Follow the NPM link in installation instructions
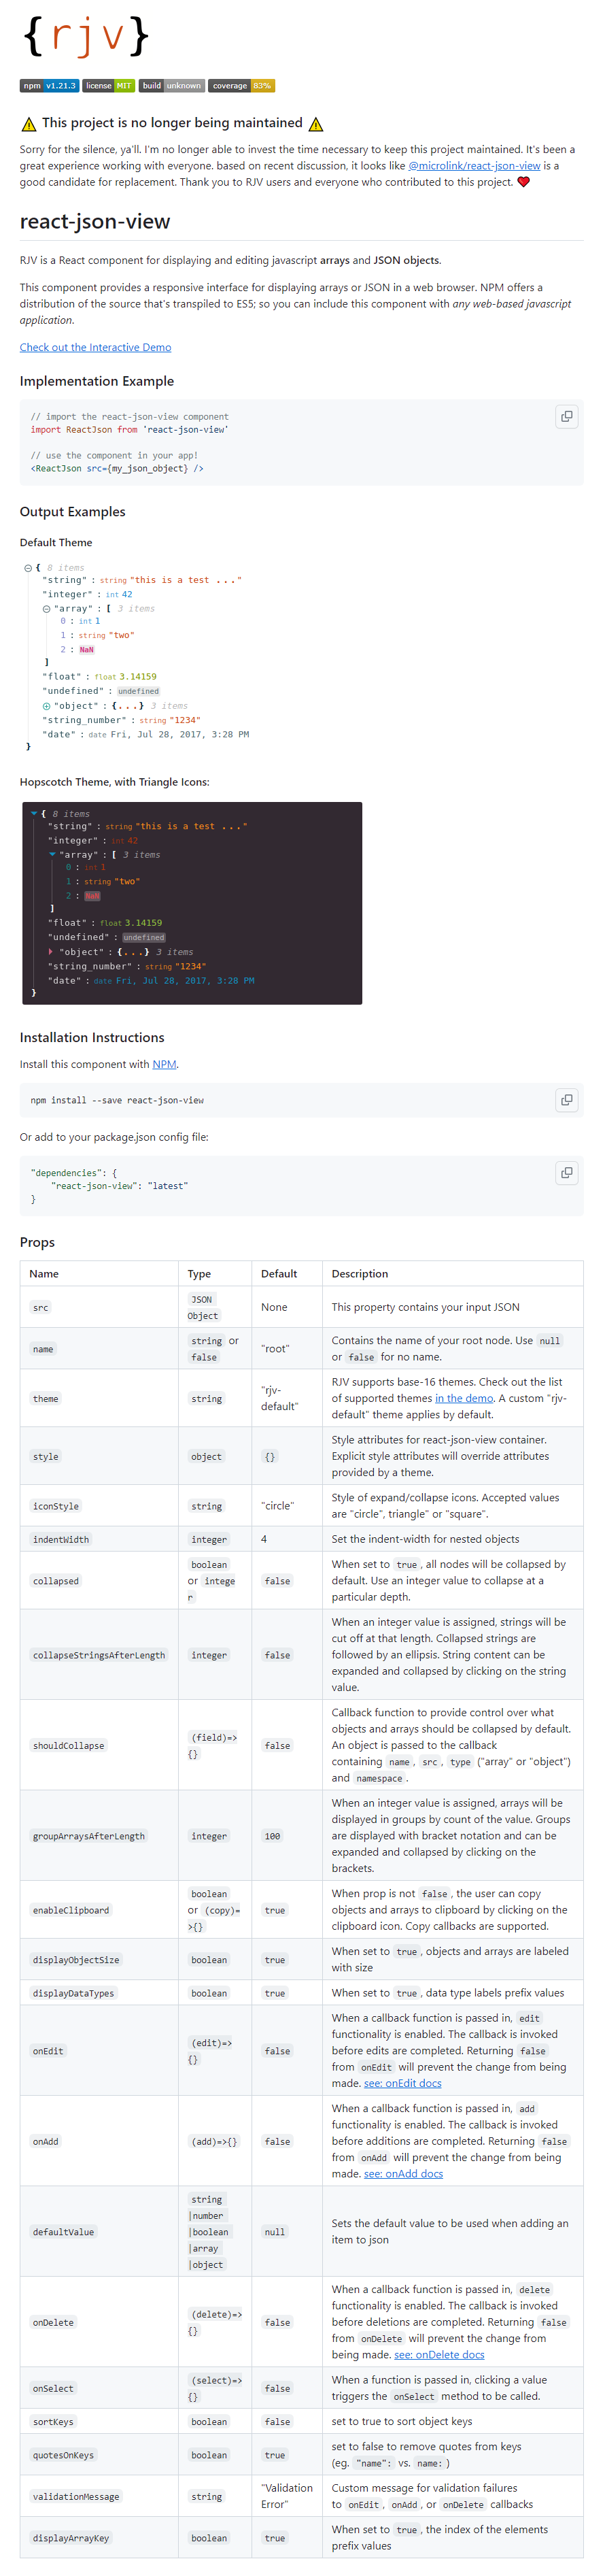 164,1064
